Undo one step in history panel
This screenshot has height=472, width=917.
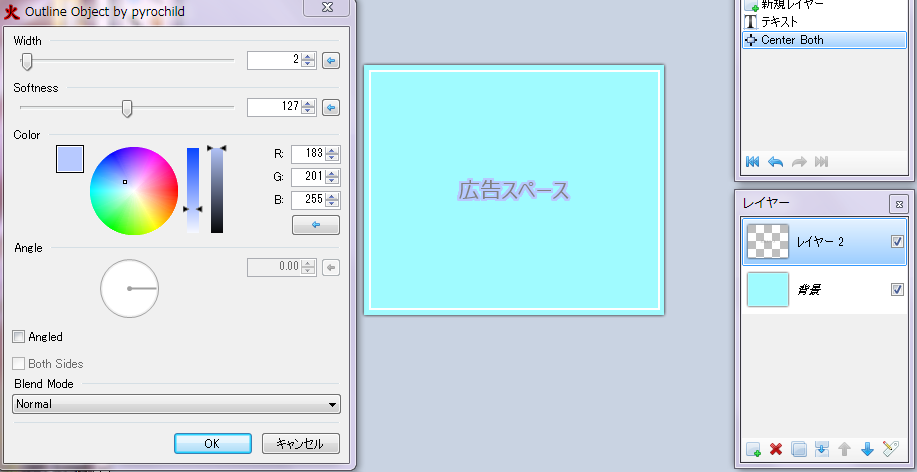point(775,162)
